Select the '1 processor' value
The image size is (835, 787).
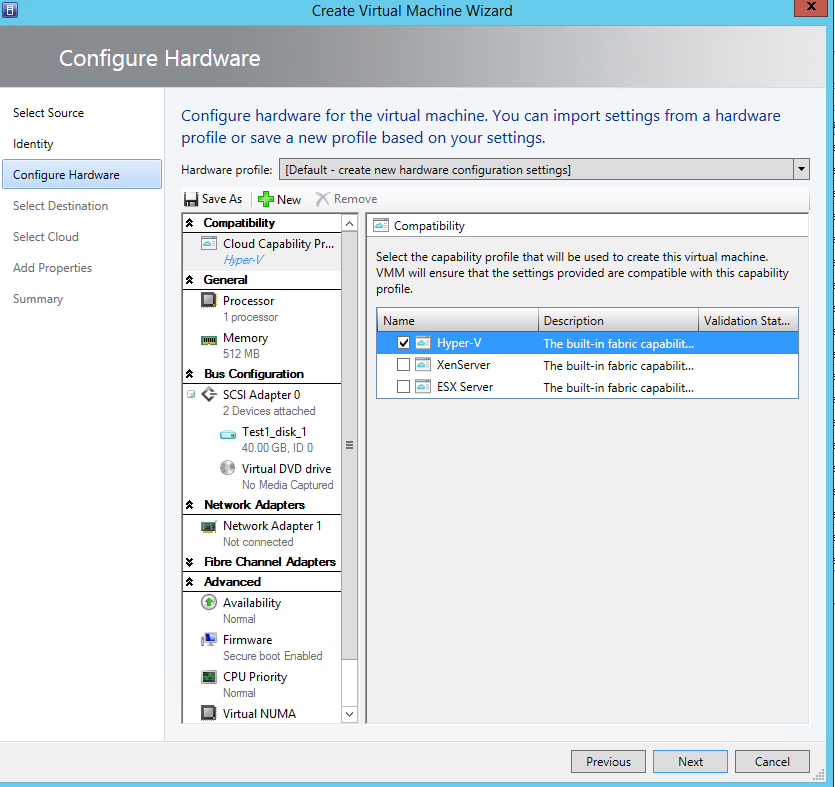pos(250,317)
